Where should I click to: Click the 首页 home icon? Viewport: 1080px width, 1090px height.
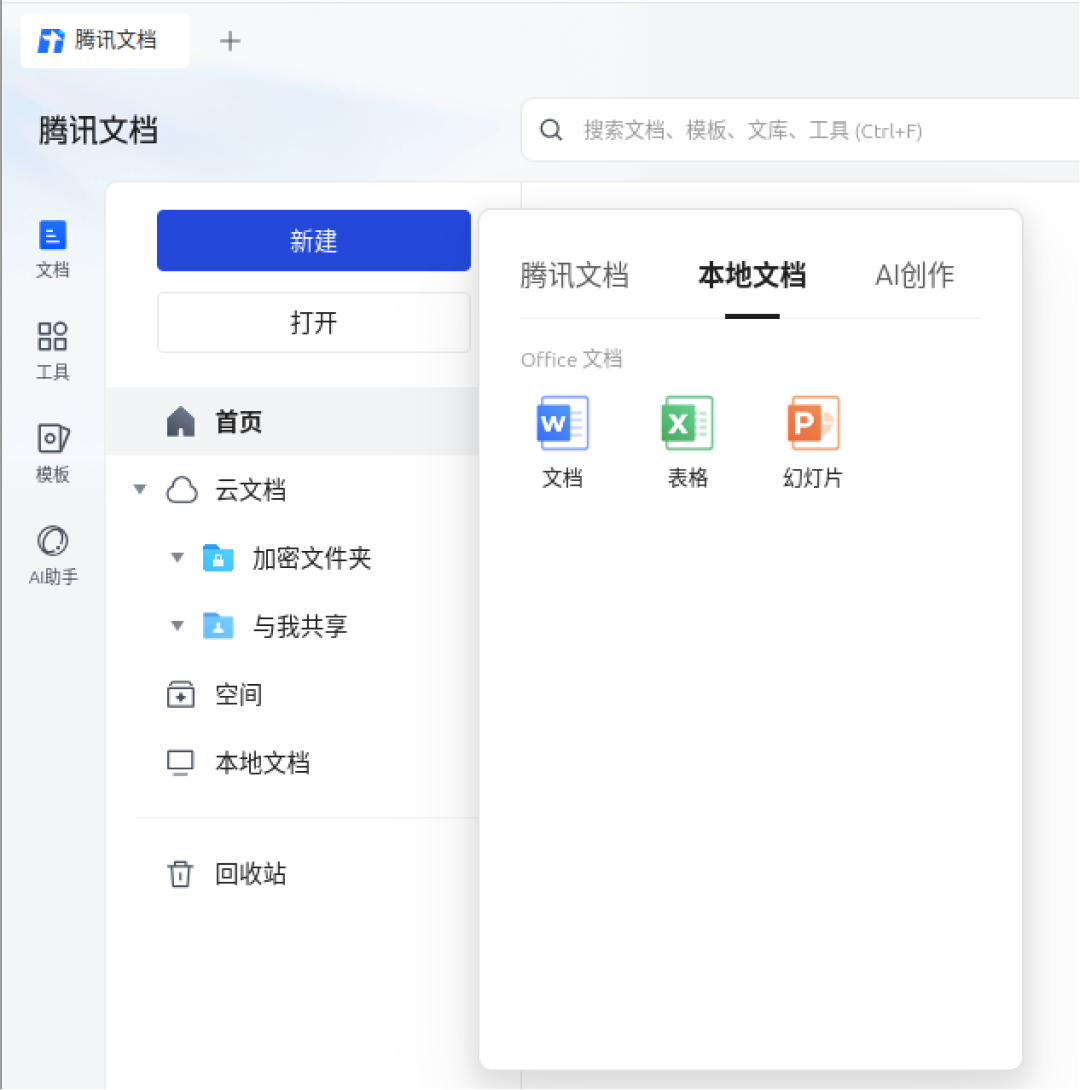coord(181,421)
